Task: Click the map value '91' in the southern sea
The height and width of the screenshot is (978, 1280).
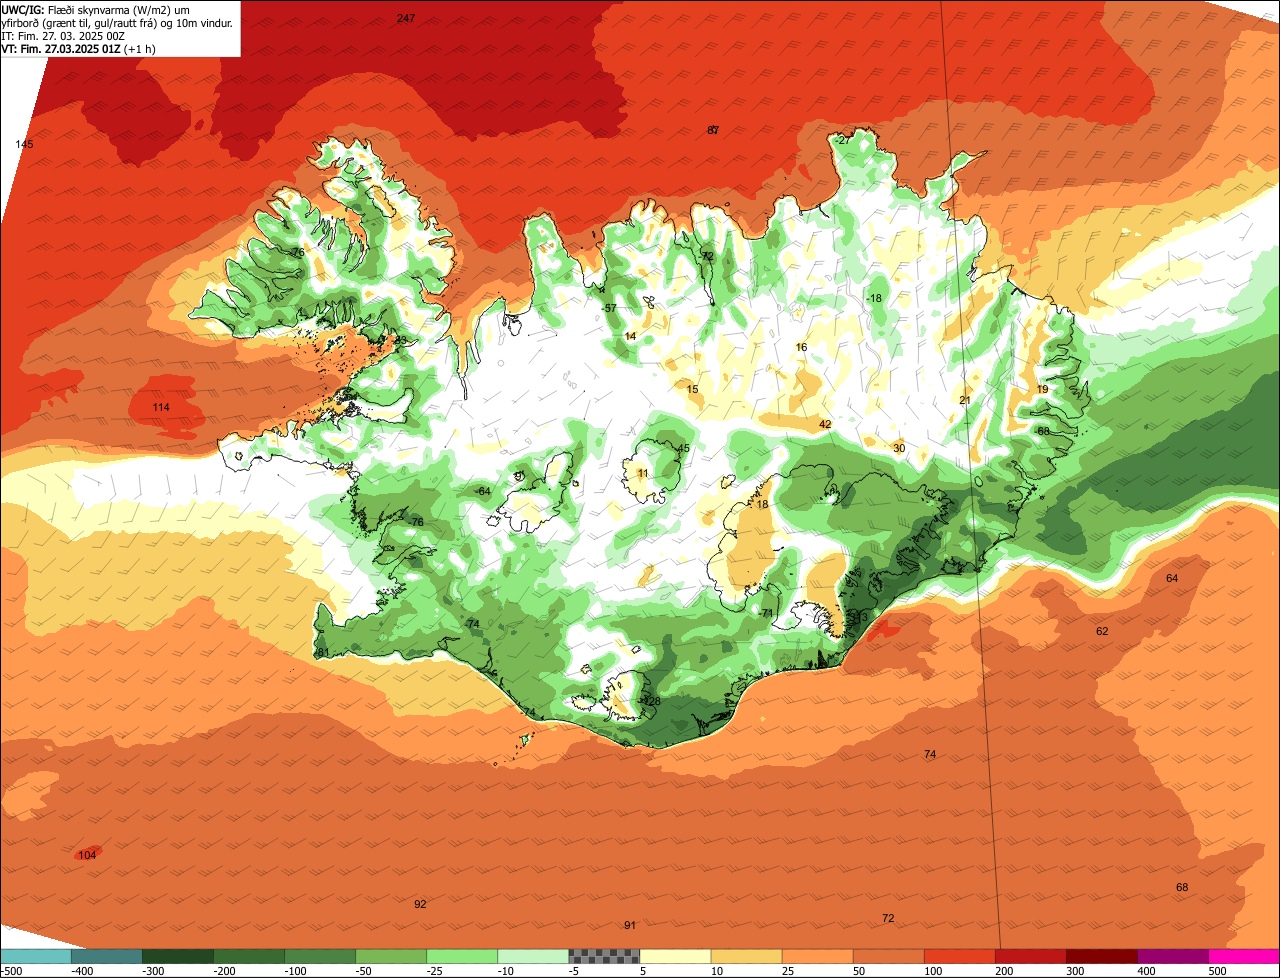Action: [630, 925]
